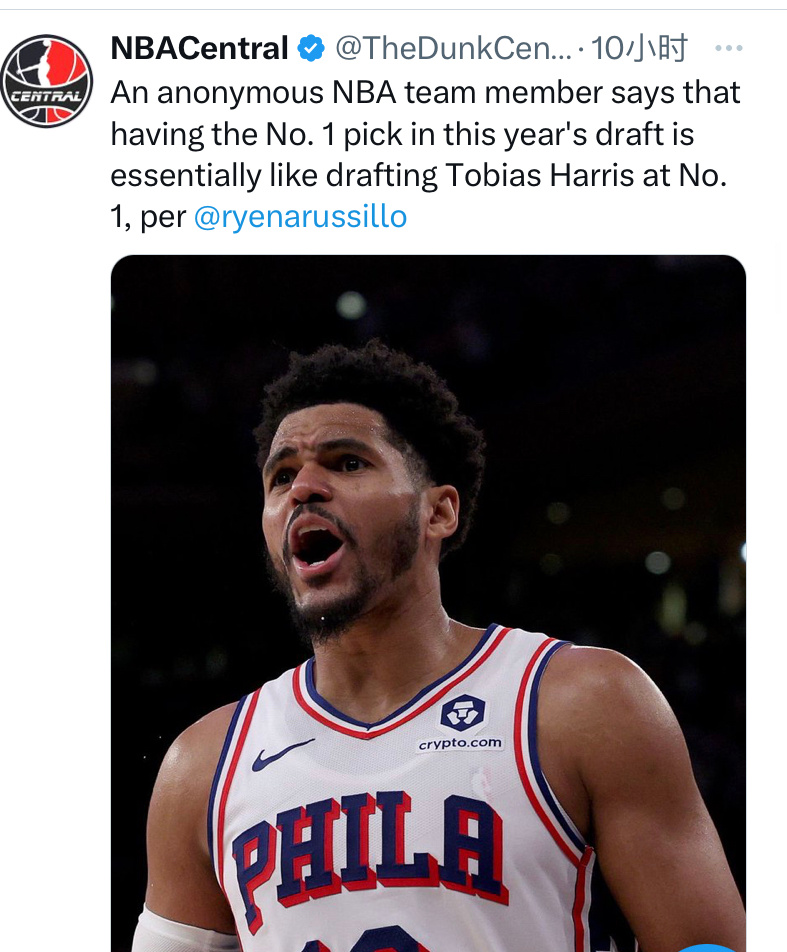Click the Crypto.com shield logo on jersey
Image resolution: width=787 pixels, height=952 pixels.
click(462, 712)
